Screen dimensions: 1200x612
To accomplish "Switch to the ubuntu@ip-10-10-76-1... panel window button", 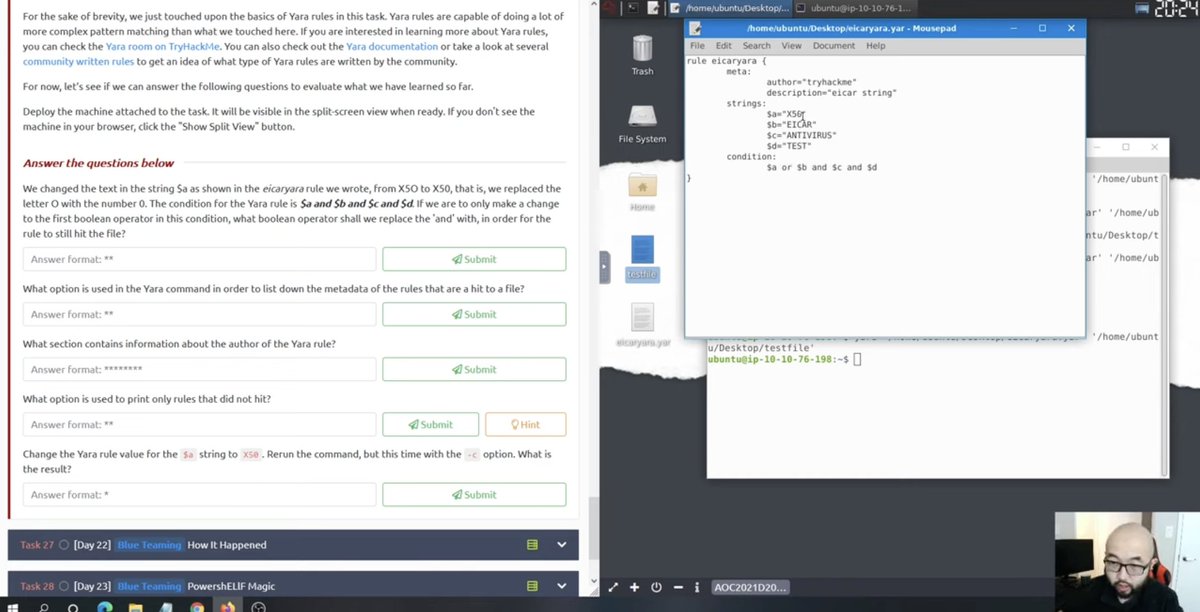I will pos(856,8).
